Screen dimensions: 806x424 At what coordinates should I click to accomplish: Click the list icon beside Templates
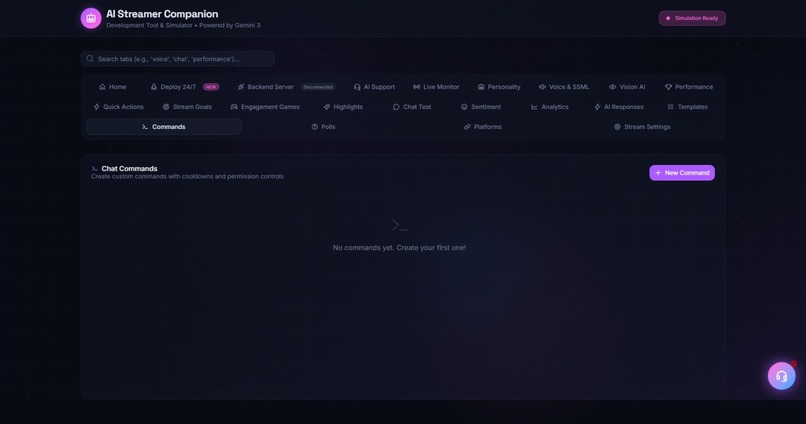pyautogui.click(x=670, y=107)
